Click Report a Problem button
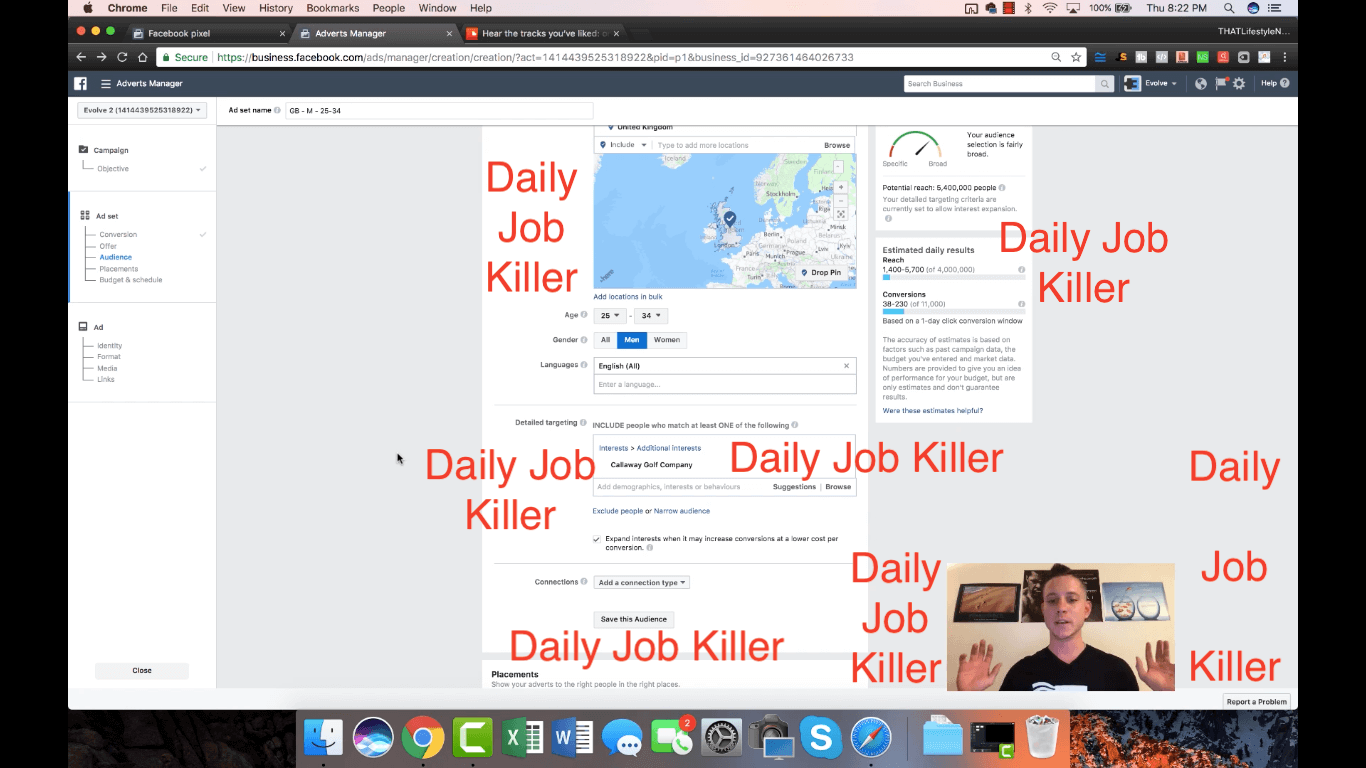This screenshot has width=1366, height=768. [1257, 702]
